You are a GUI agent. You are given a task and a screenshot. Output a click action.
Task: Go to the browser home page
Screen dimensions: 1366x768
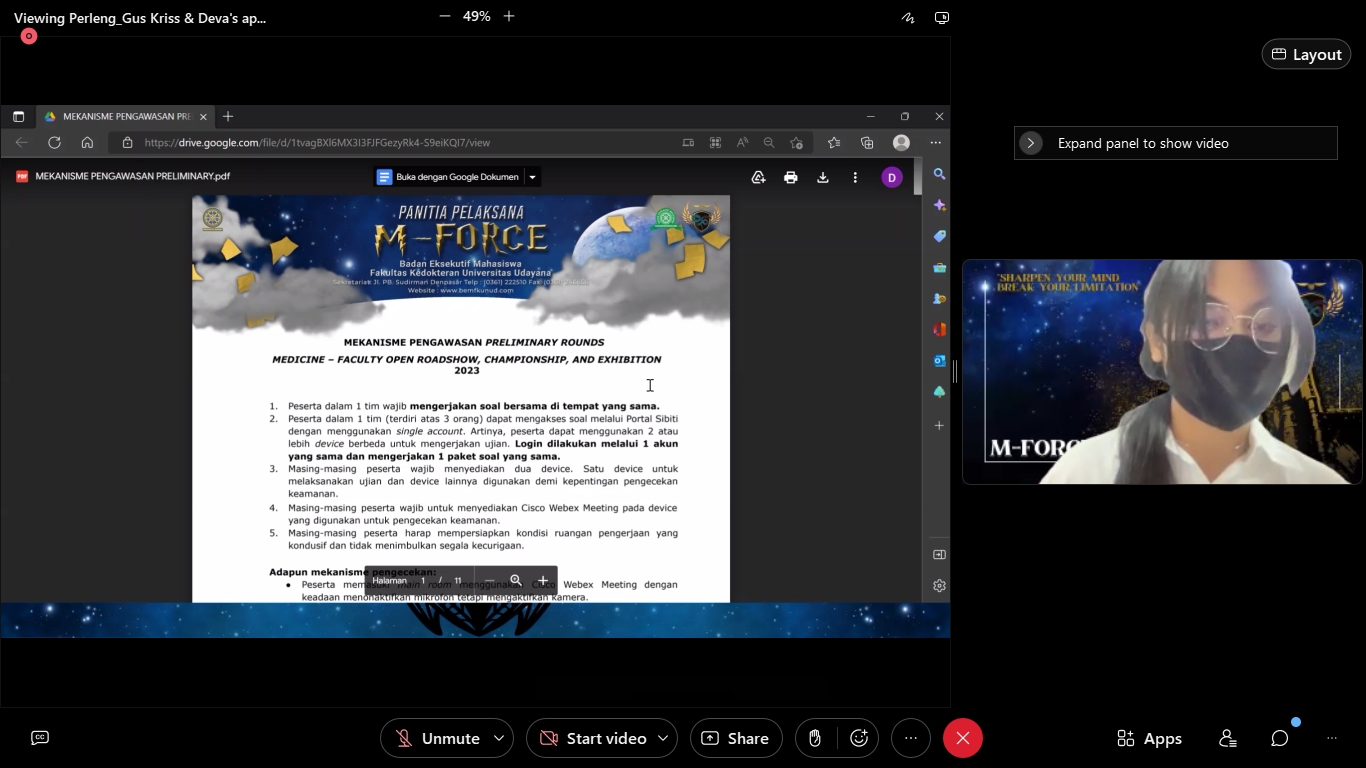click(87, 143)
